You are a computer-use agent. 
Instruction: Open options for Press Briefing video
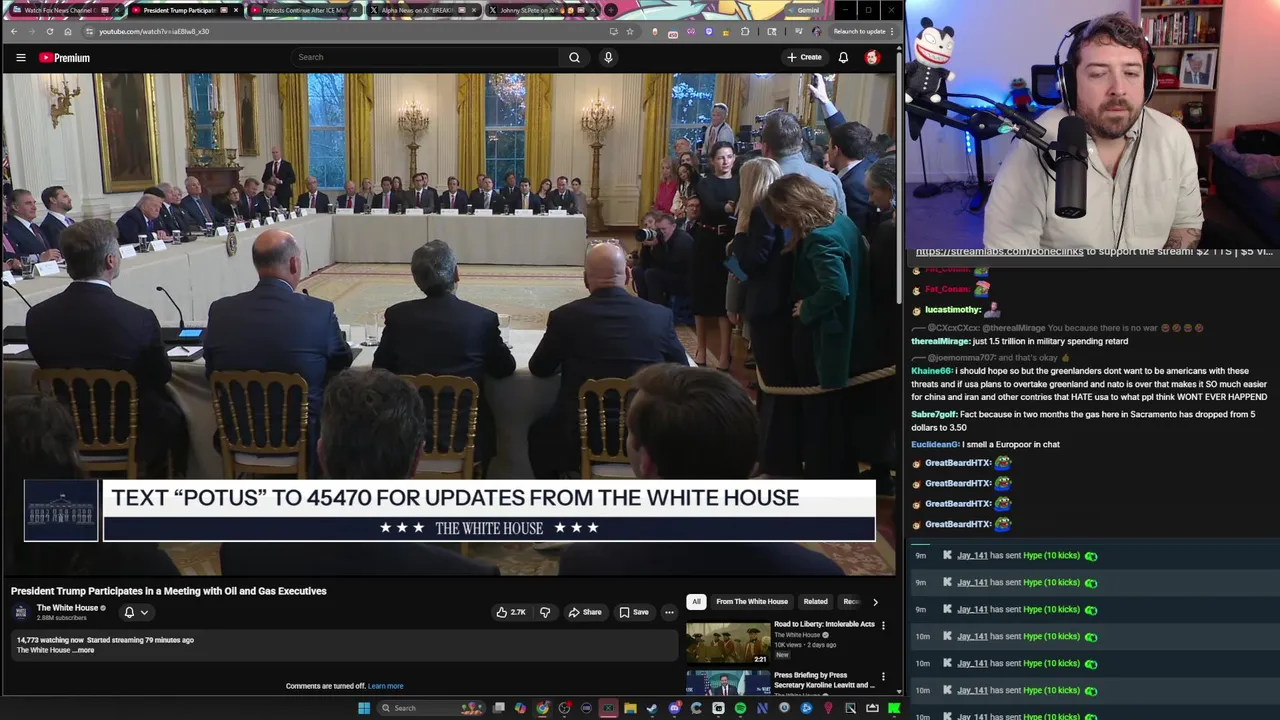tap(883, 677)
